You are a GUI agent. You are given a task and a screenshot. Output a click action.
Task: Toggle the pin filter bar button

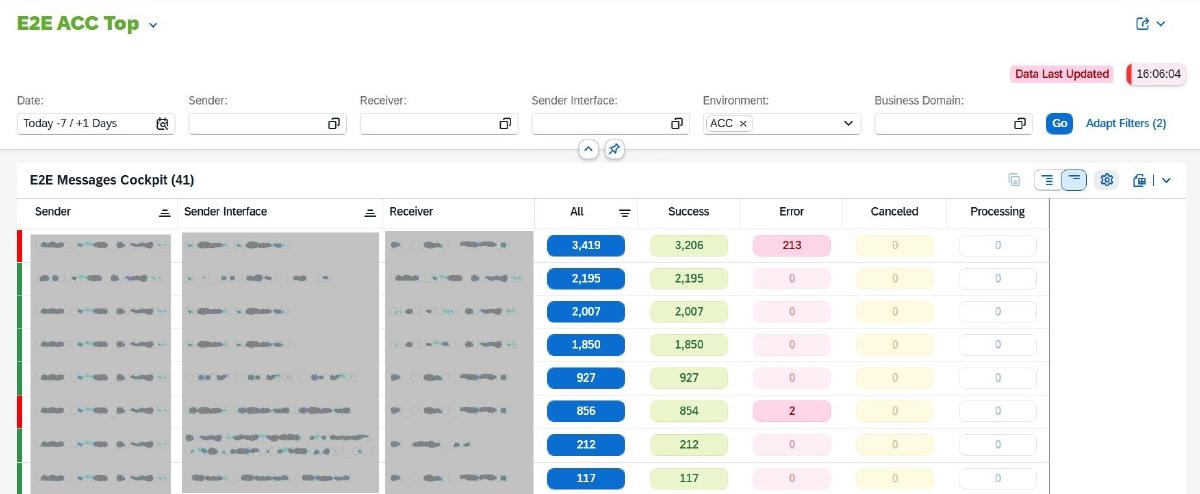tap(614, 149)
